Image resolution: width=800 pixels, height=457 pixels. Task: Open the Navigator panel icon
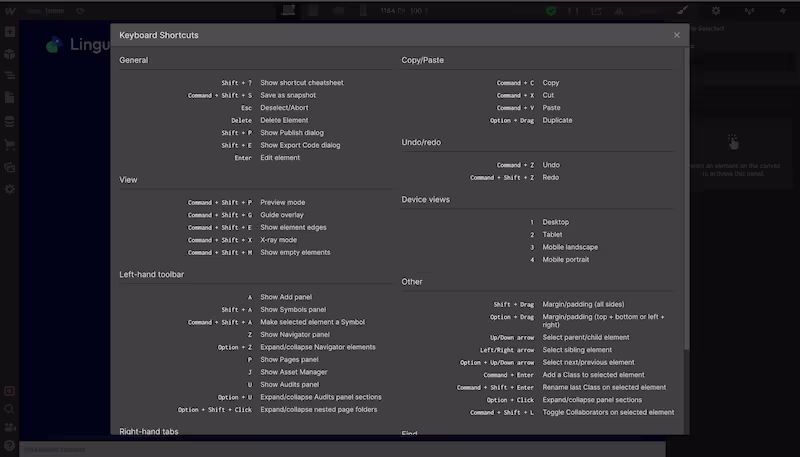10,75
